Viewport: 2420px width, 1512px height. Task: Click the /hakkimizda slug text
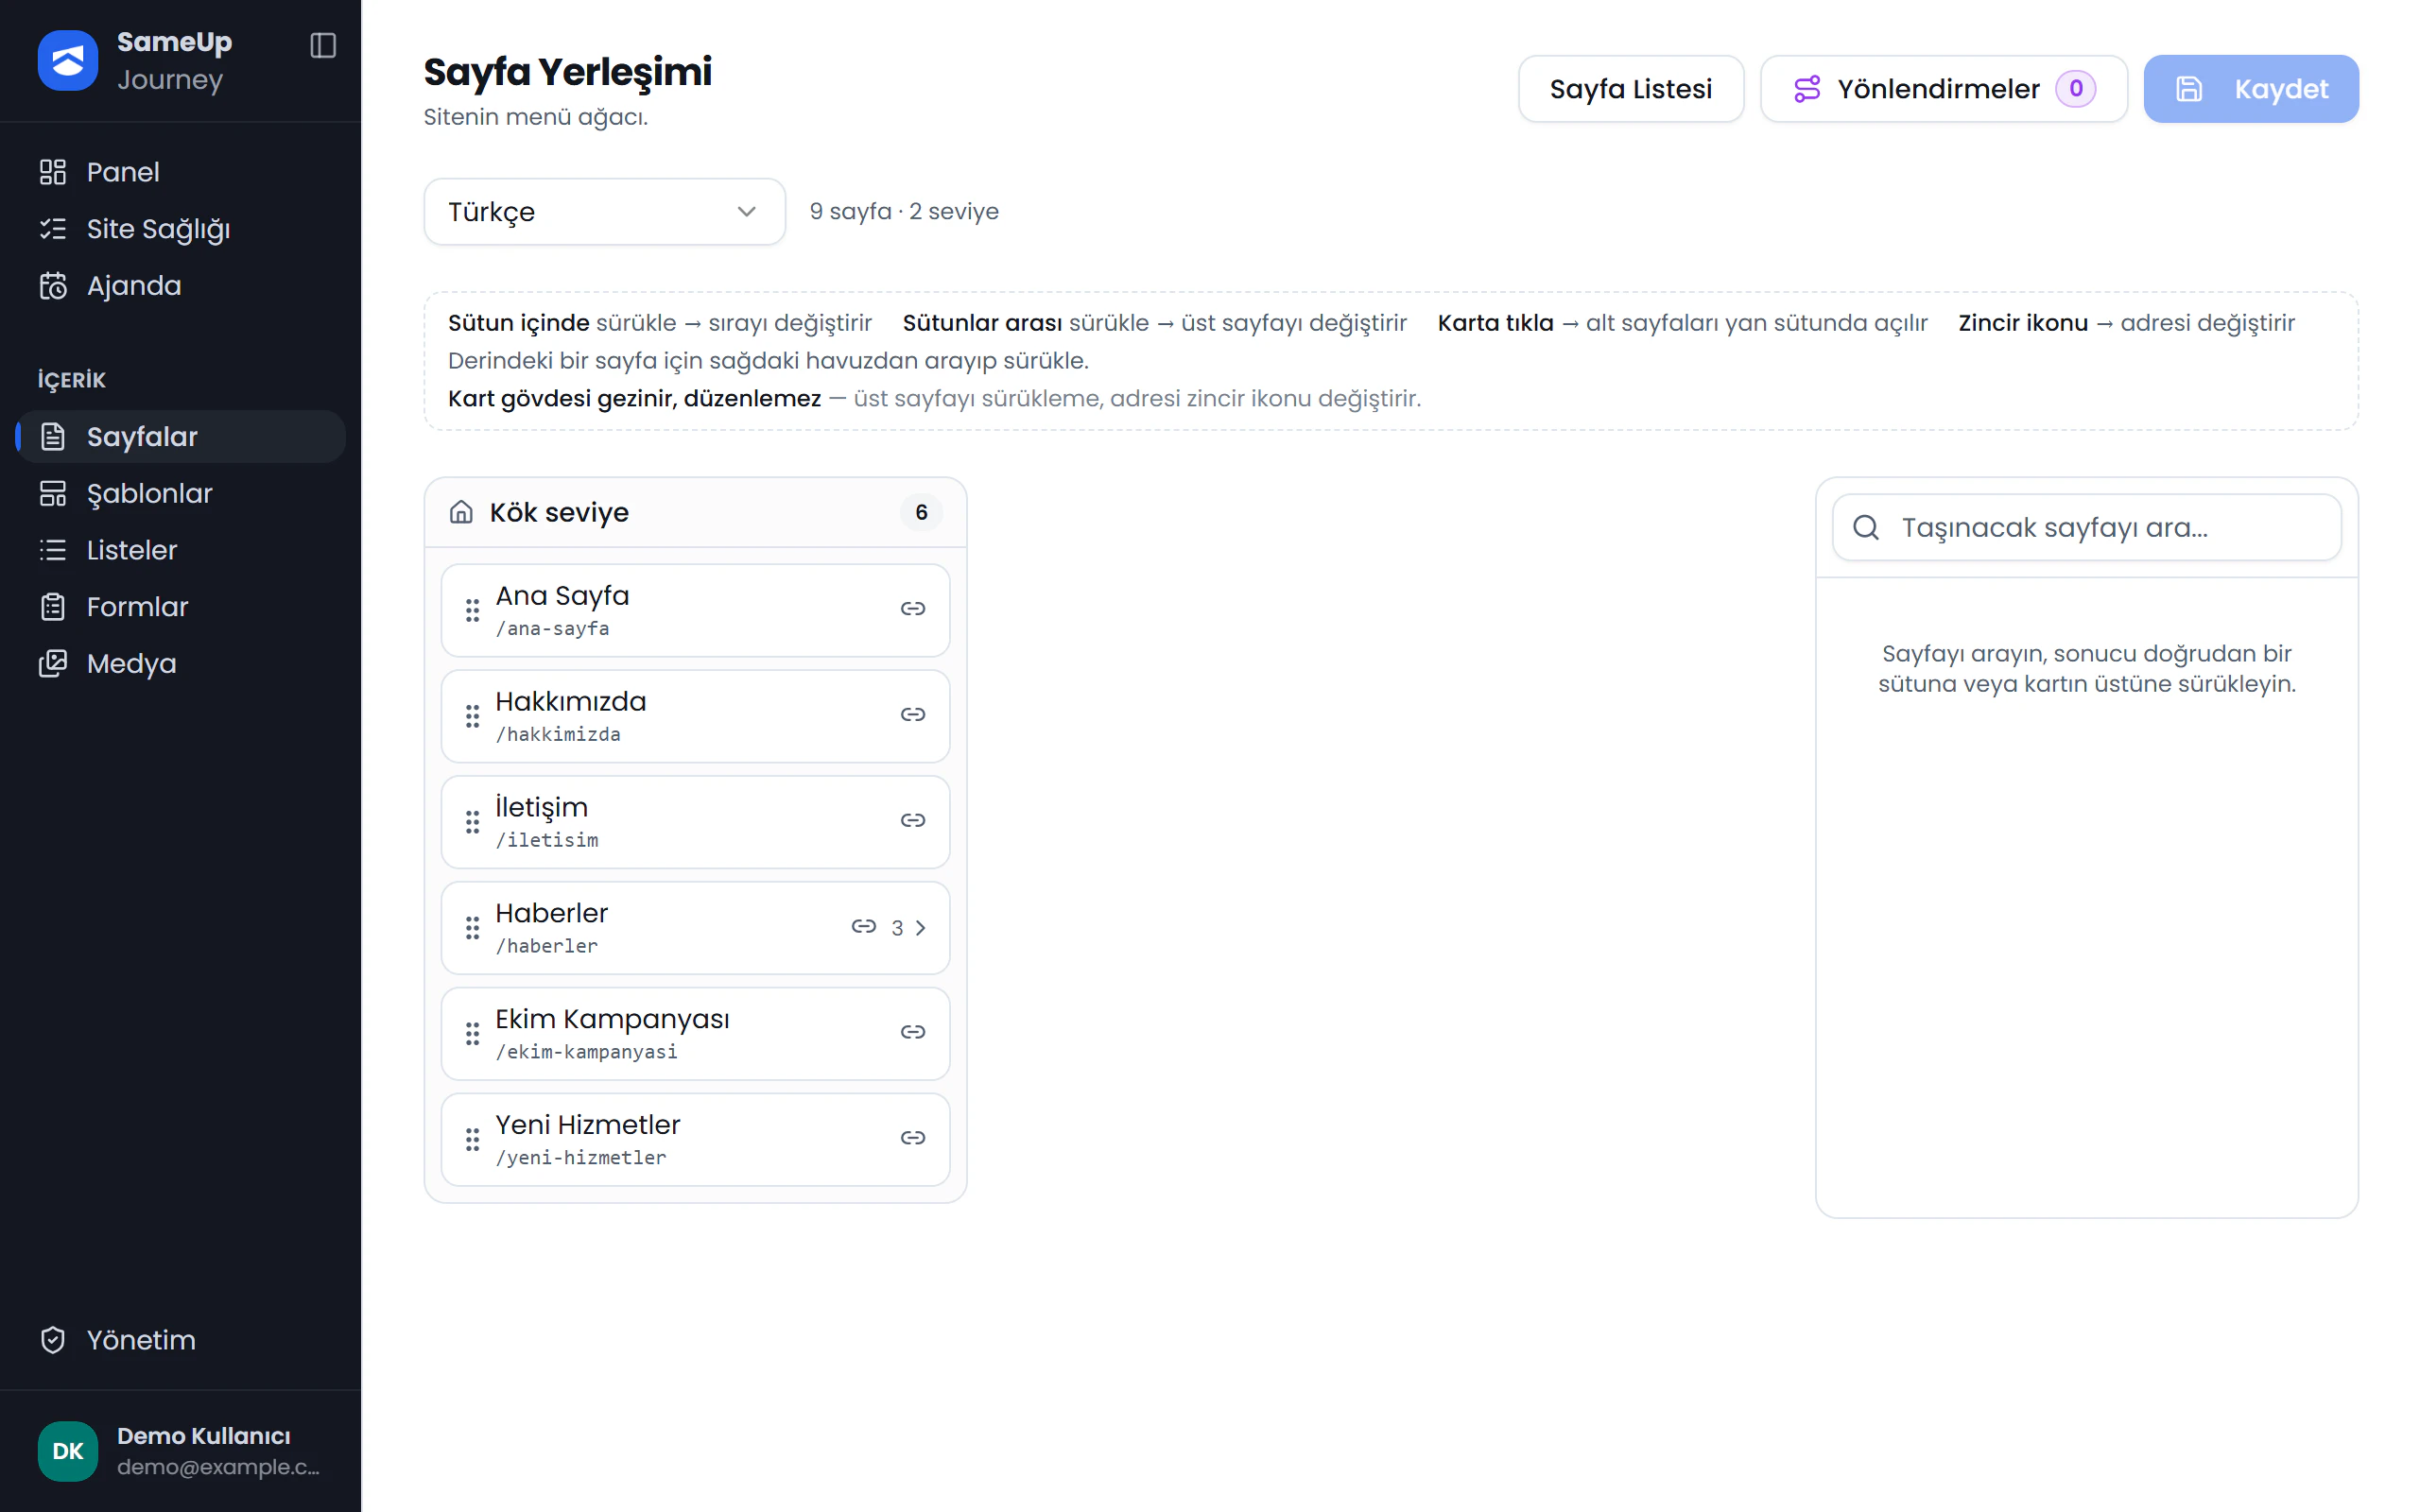click(x=558, y=734)
